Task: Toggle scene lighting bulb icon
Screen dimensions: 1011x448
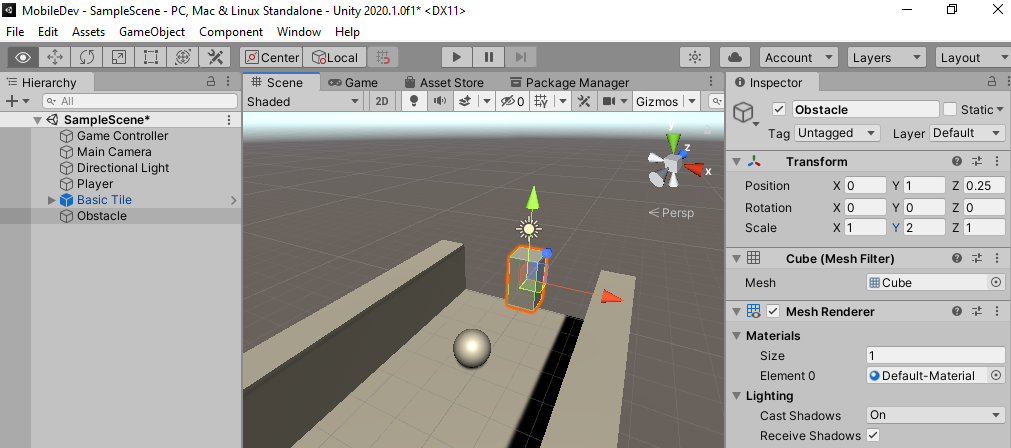Action: point(415,101)
